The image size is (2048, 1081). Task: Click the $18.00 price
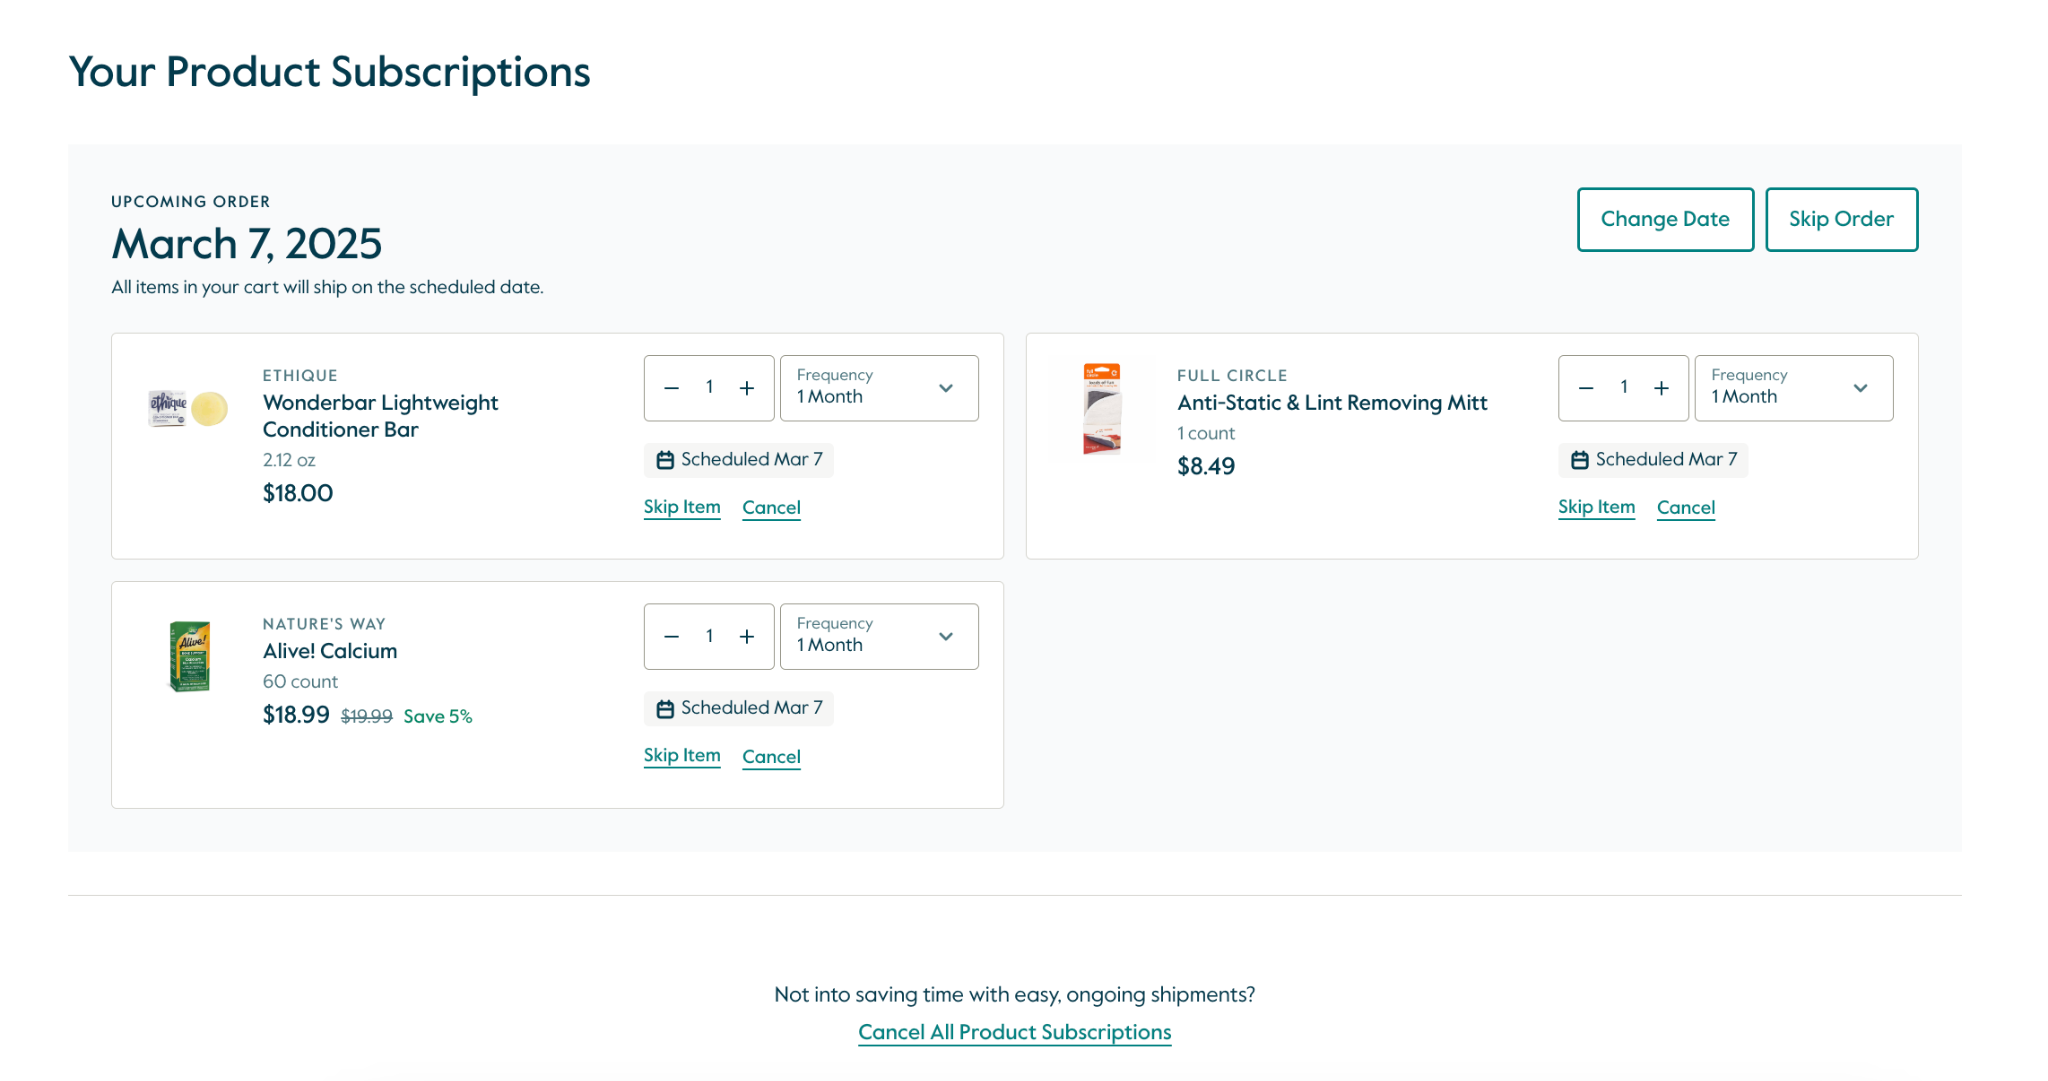click(x=298, y=493)
